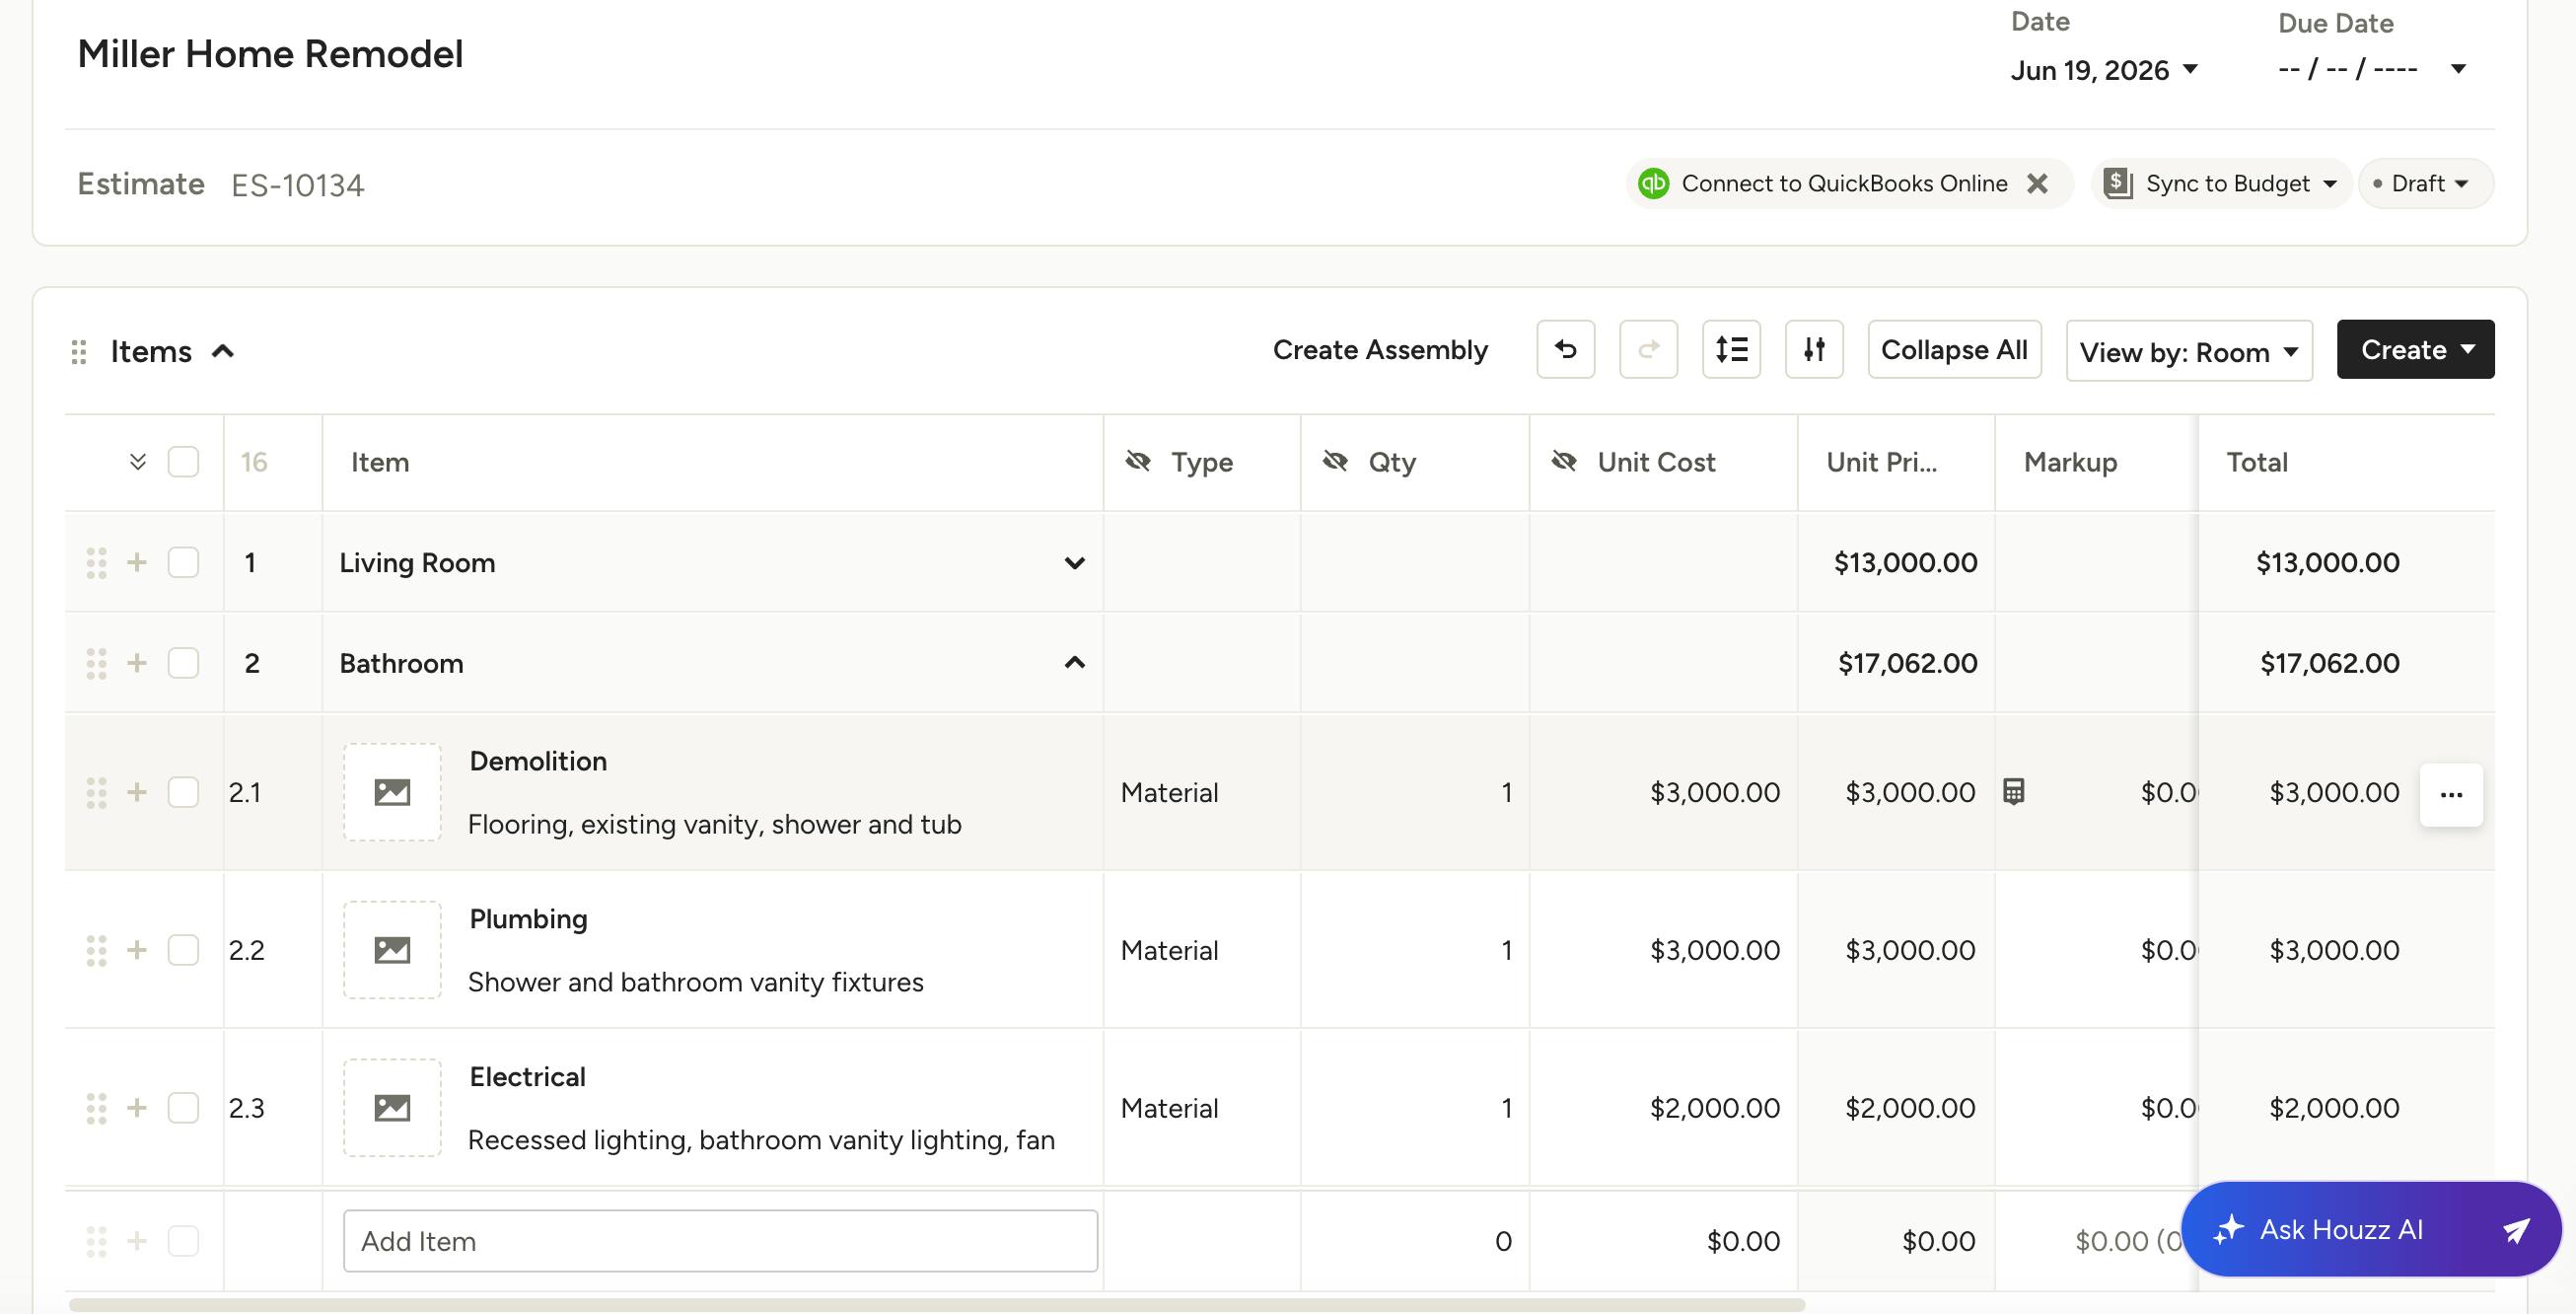Click the Living Room total $13,000.00
Screen dimensions: 2576x1314
click(2327, 562)
